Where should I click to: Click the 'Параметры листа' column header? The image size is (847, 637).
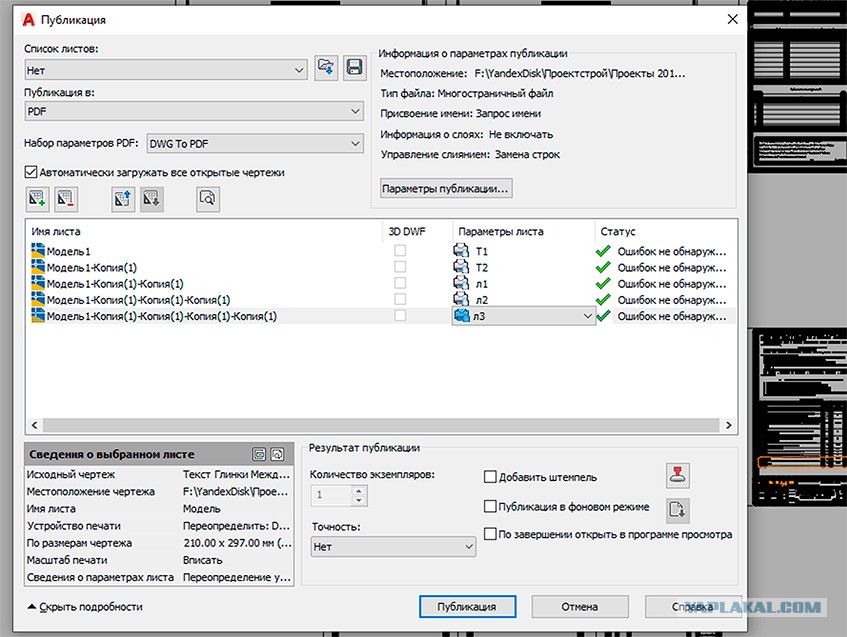501,231
